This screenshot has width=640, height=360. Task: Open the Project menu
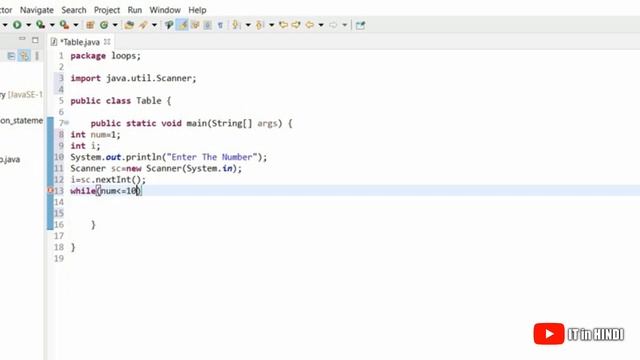click(107, 10)
